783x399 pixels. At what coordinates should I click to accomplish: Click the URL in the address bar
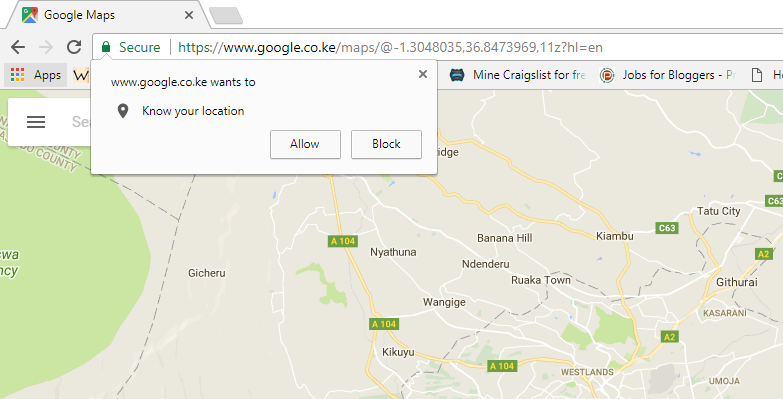click(x=390, y=47)
